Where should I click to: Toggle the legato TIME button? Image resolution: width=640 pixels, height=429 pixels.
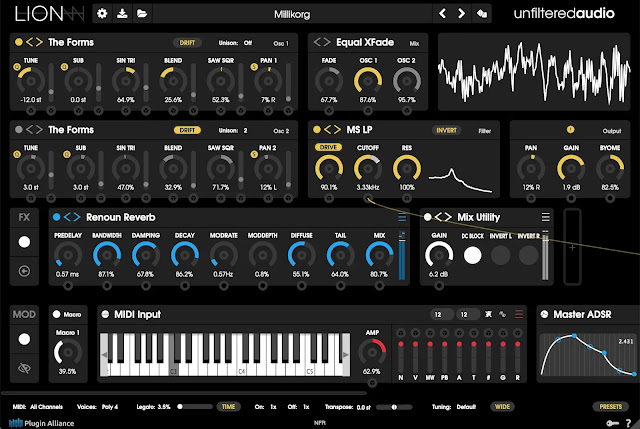[228, 407]
